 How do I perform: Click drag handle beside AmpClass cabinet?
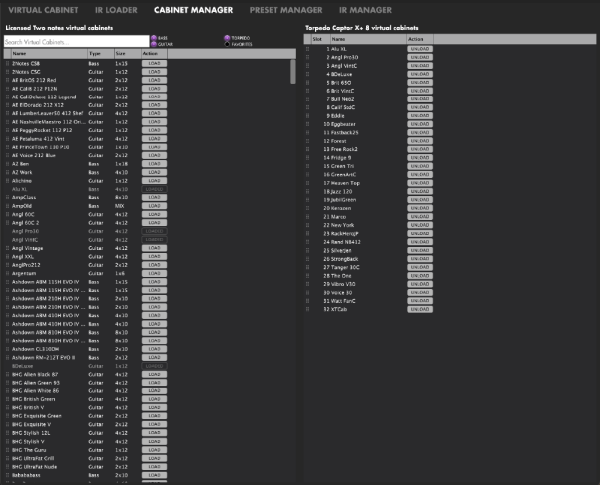pos(6,198)
